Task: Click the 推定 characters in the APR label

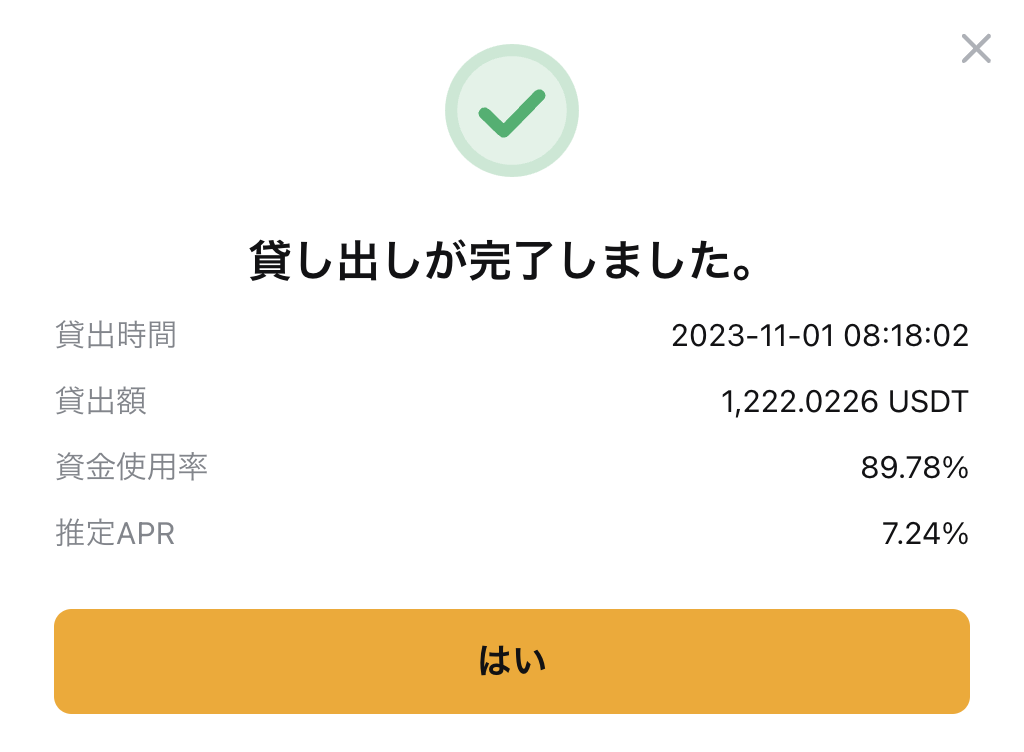Action: (x=86, y=533)
